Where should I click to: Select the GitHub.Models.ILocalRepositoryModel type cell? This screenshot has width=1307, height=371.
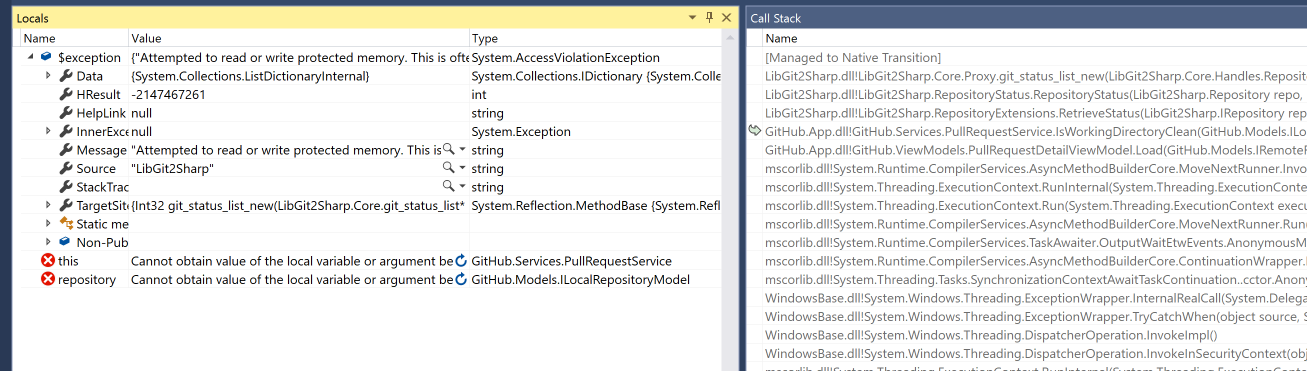click(581, 279)
